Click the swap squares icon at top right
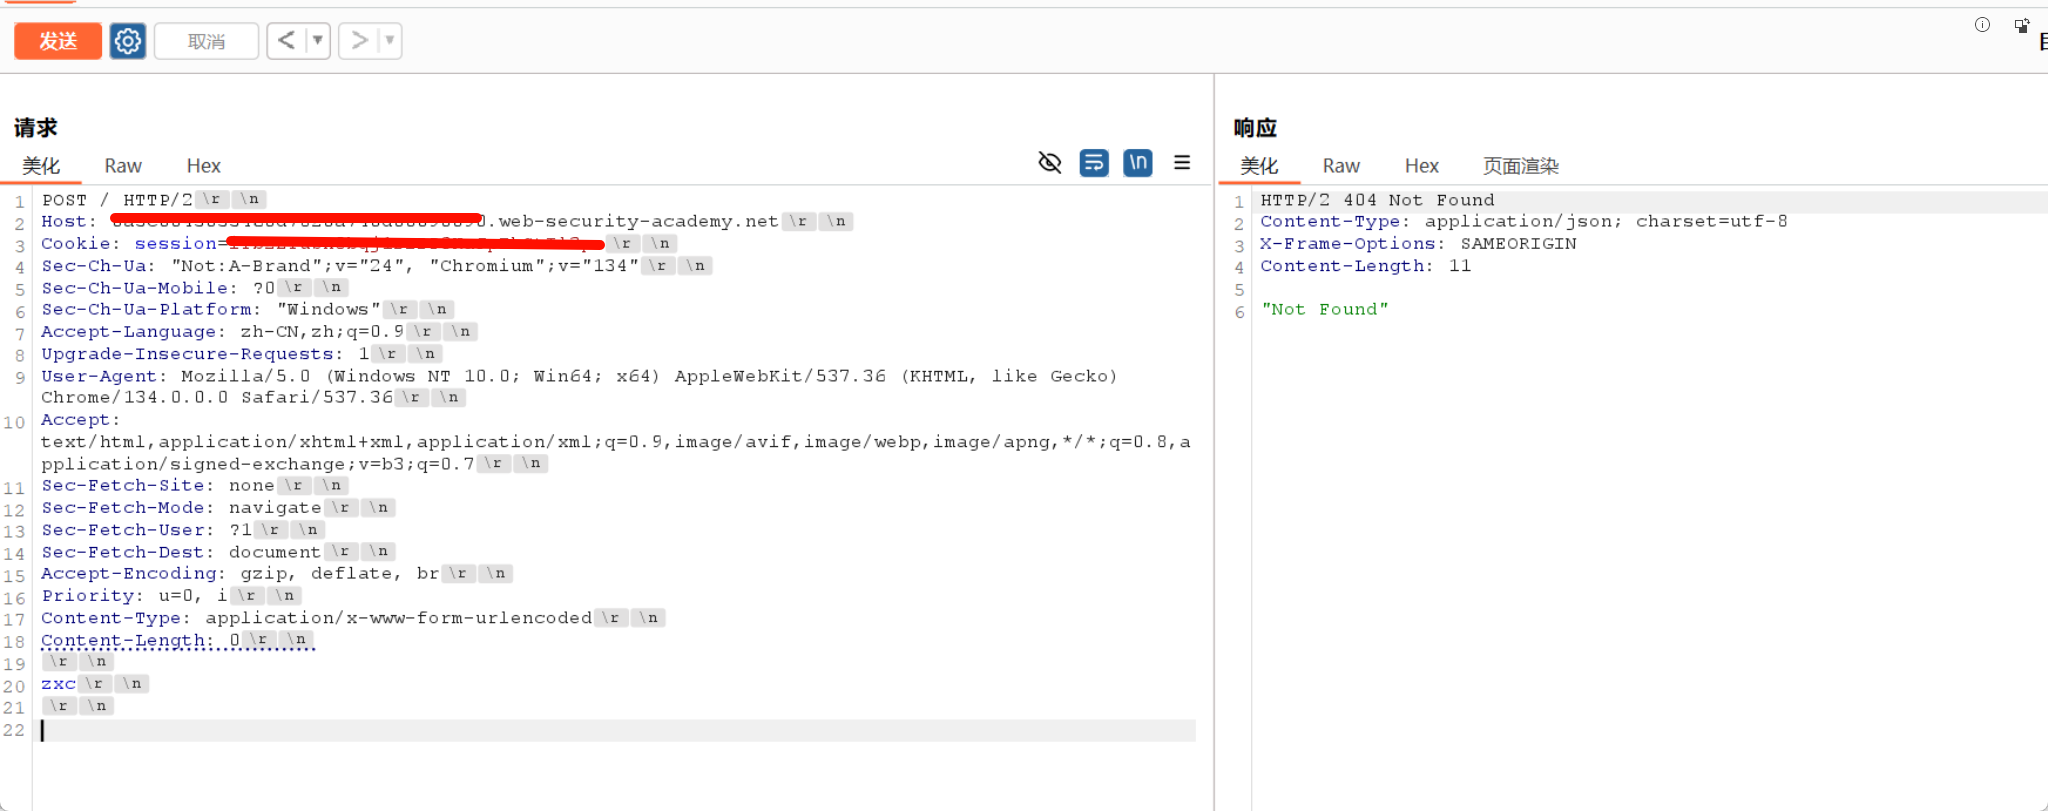Screen dimensions: 2048x811 tap(2022, 25)
